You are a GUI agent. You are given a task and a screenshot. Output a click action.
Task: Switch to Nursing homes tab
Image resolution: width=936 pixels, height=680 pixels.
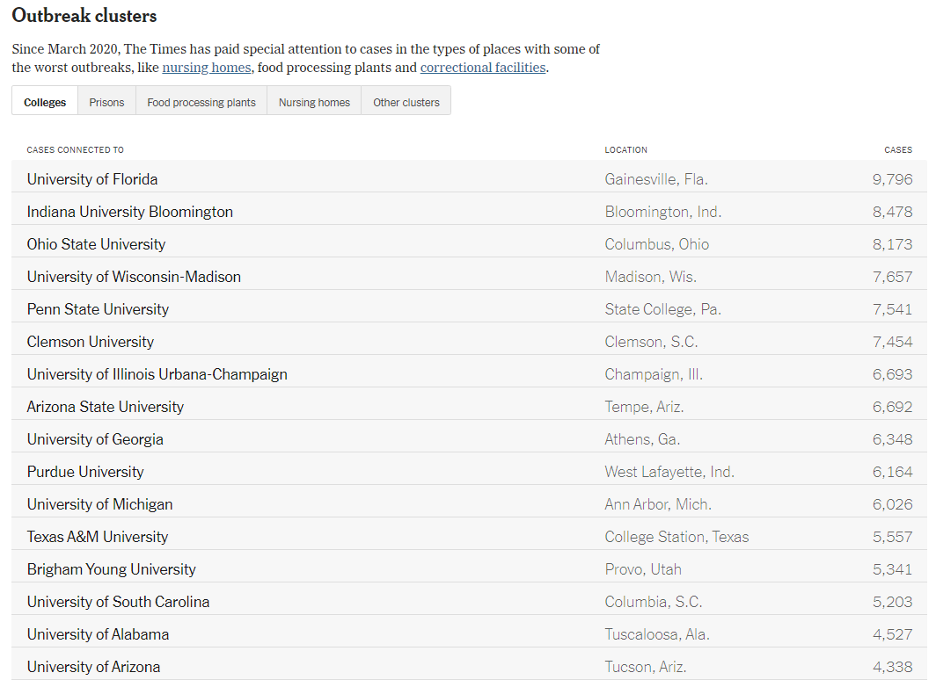(x=314, y=102)
